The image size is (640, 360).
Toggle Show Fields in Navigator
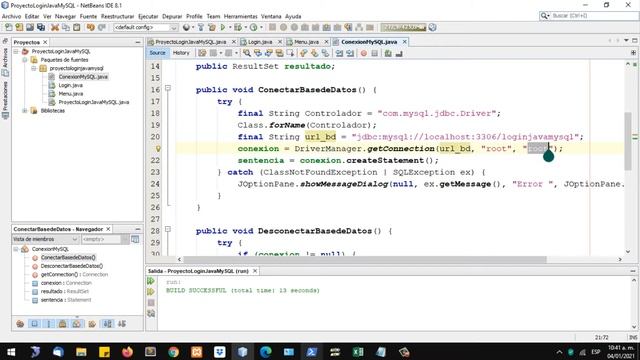35,324
